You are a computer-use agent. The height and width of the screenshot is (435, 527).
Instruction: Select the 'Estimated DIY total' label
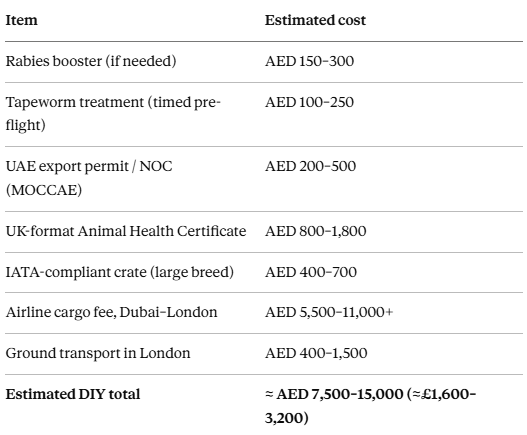(73, 394)
